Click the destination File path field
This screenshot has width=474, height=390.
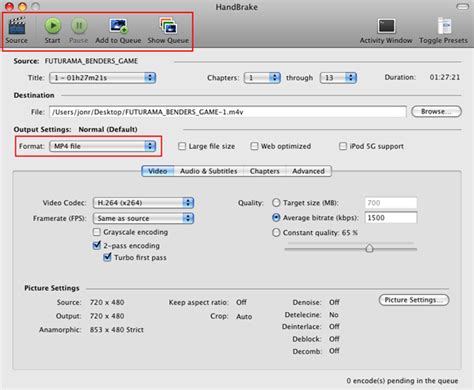[x=228, y=112]
